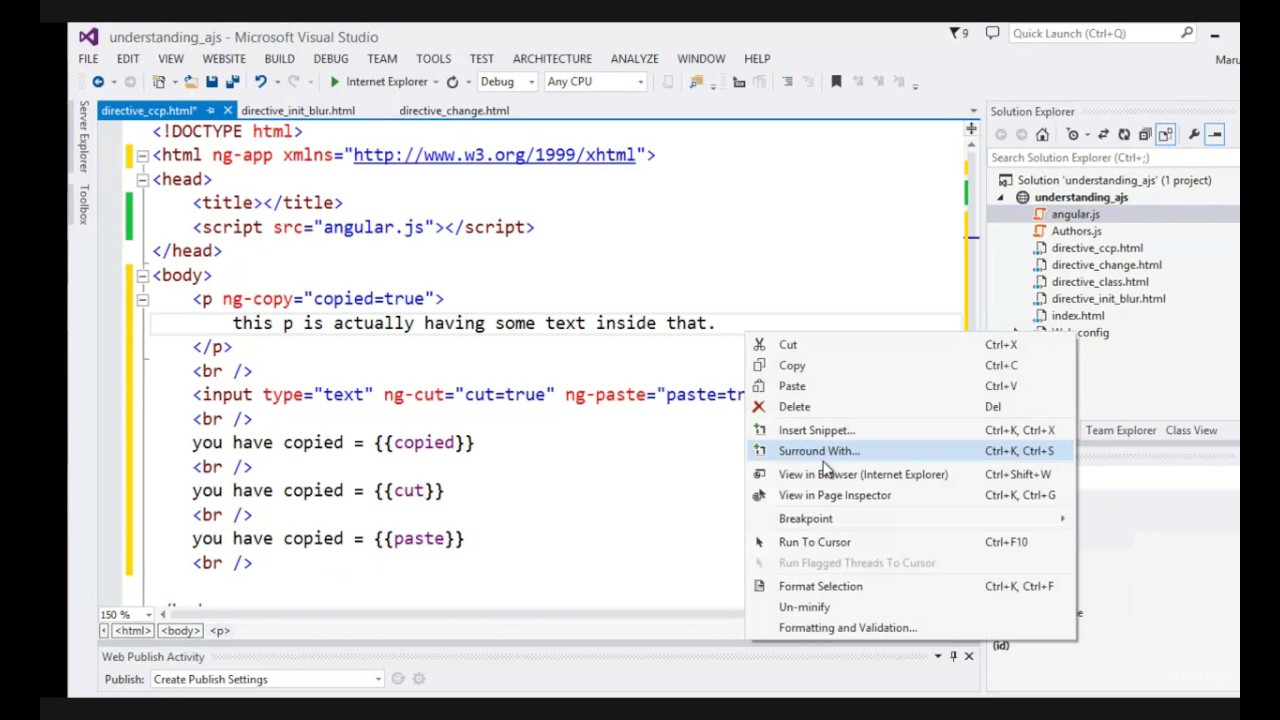
Task: Toggle Preview Selected Items in Solution Explorer
Action: click(x=1215, y=135)
